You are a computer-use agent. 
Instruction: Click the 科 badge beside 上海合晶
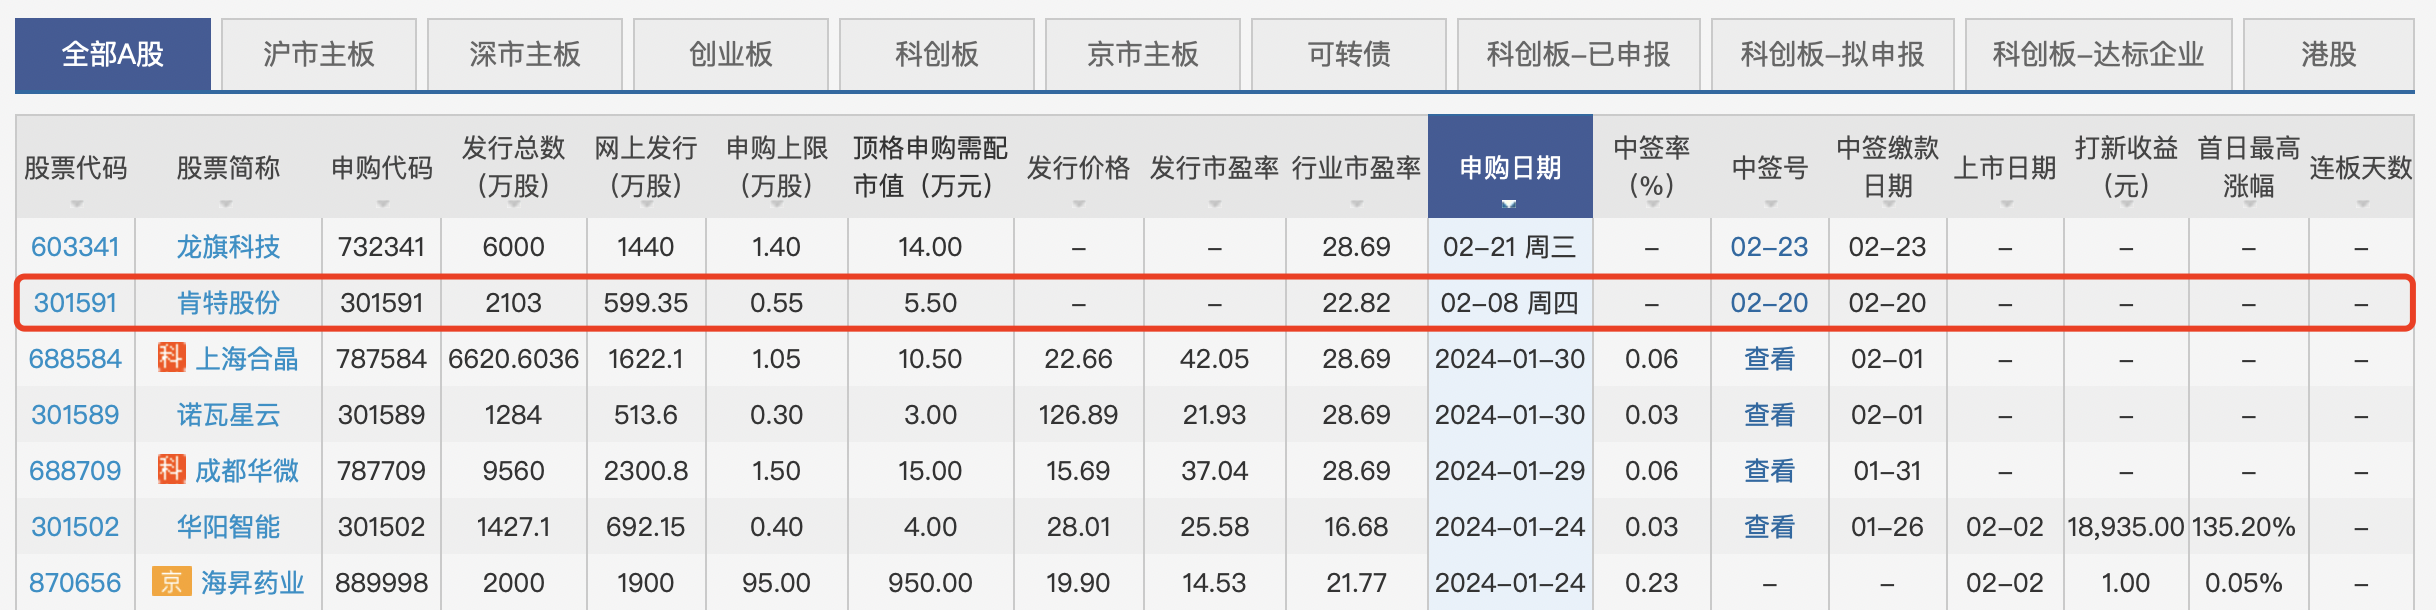(171, 357)
